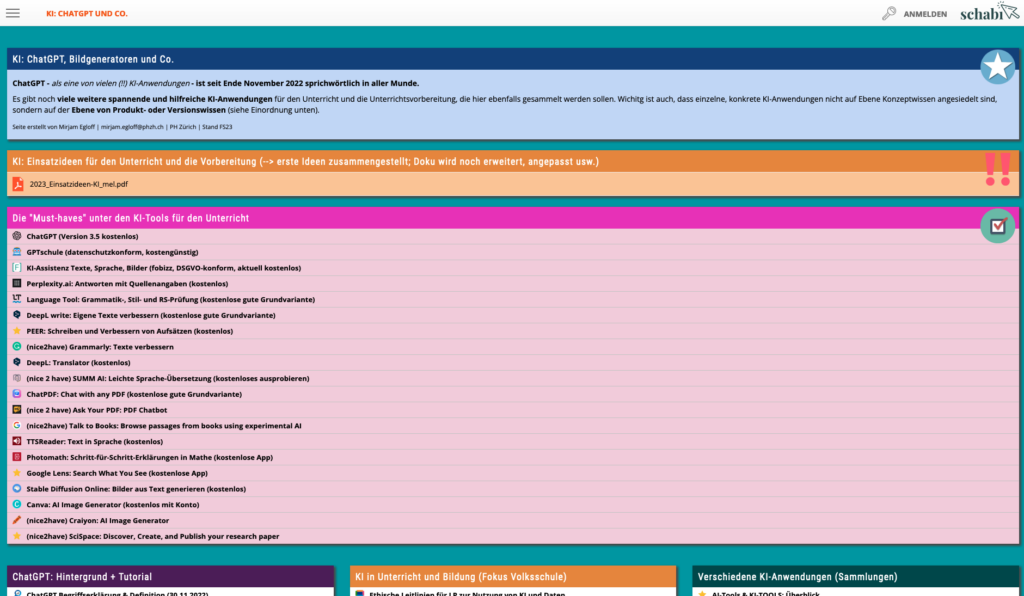This screenshot has height=596, width=1024.
Task: Click the DeepL write icon
Action: point(17,315)
